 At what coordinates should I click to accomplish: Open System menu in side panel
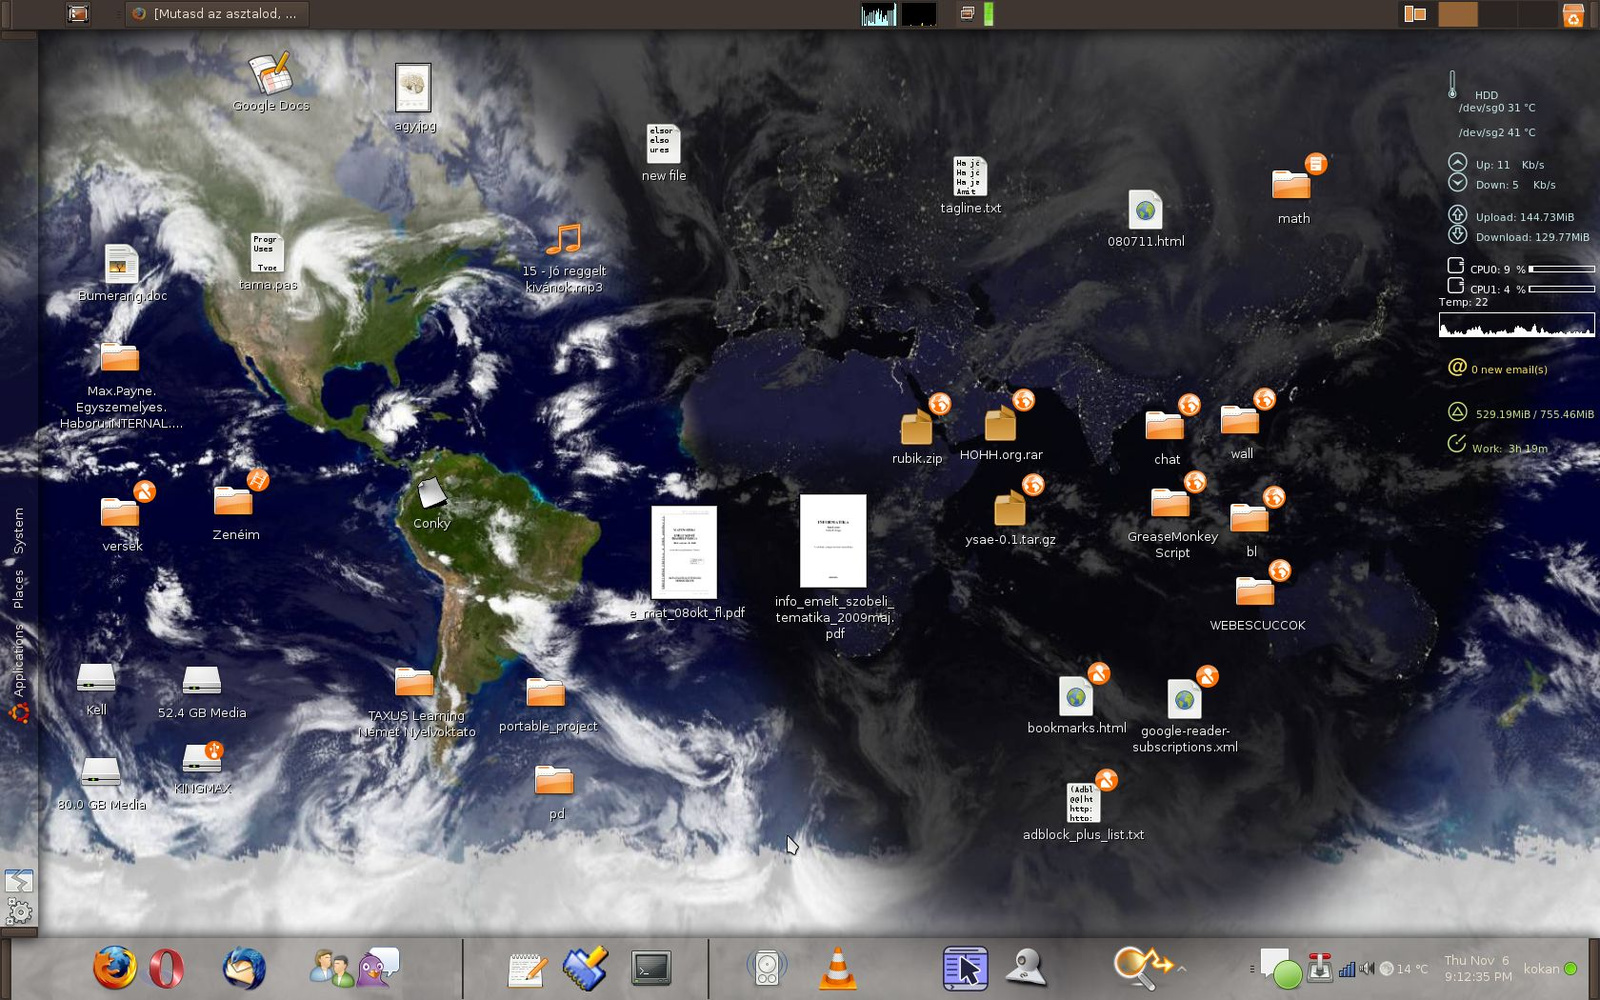pyautogui.click(x=18, y=531)
